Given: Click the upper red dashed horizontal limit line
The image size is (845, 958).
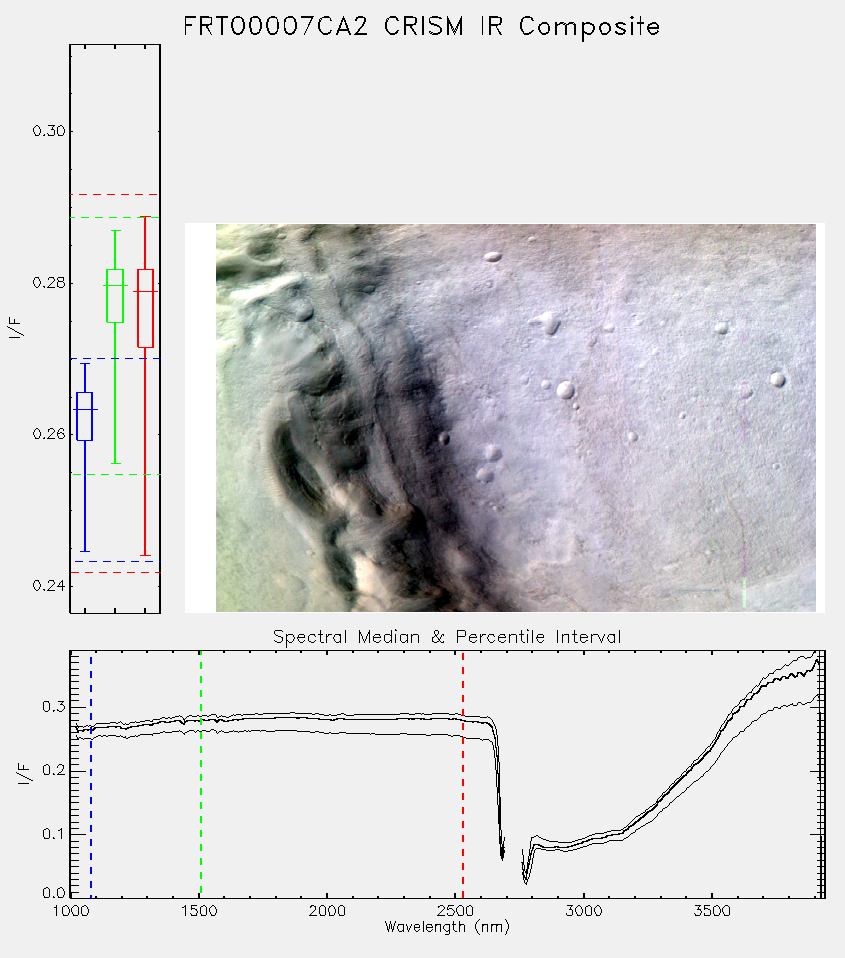Looking at the screenshot, I should tap(115, 194).
